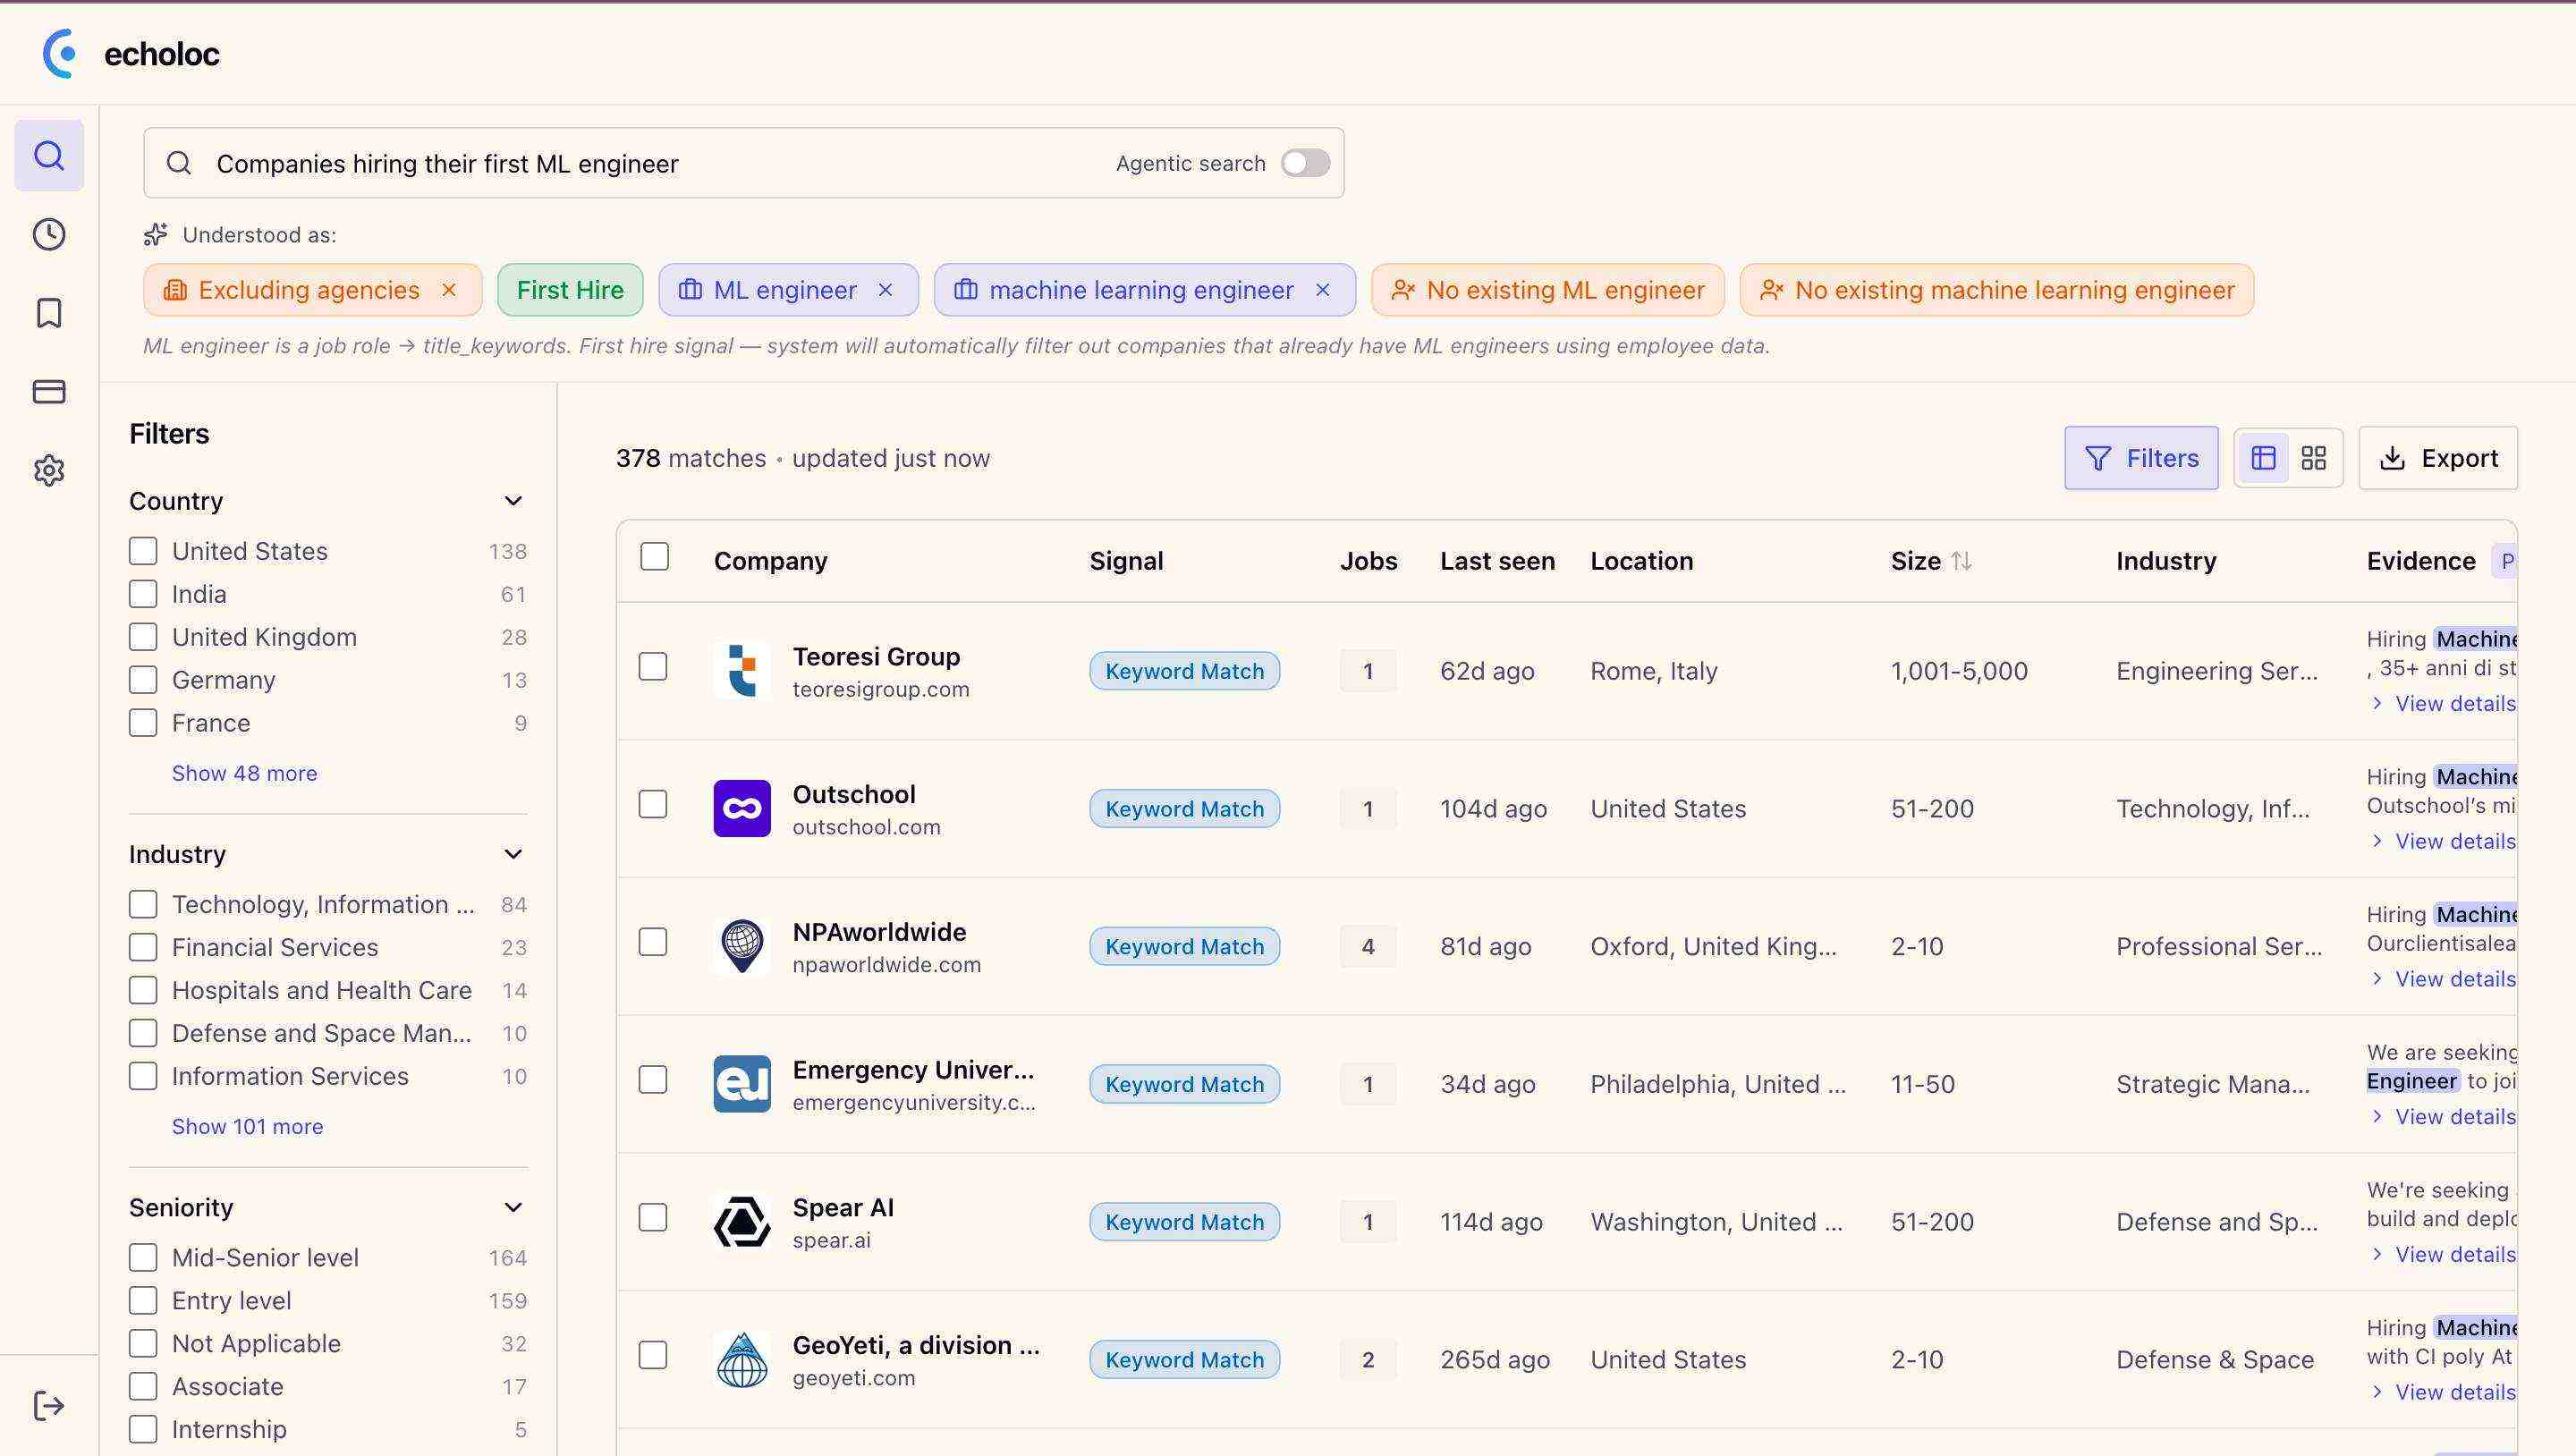Screen dimensions: 2576x1456
Task: Open search history via the clock icon
Action: (49, 234)
